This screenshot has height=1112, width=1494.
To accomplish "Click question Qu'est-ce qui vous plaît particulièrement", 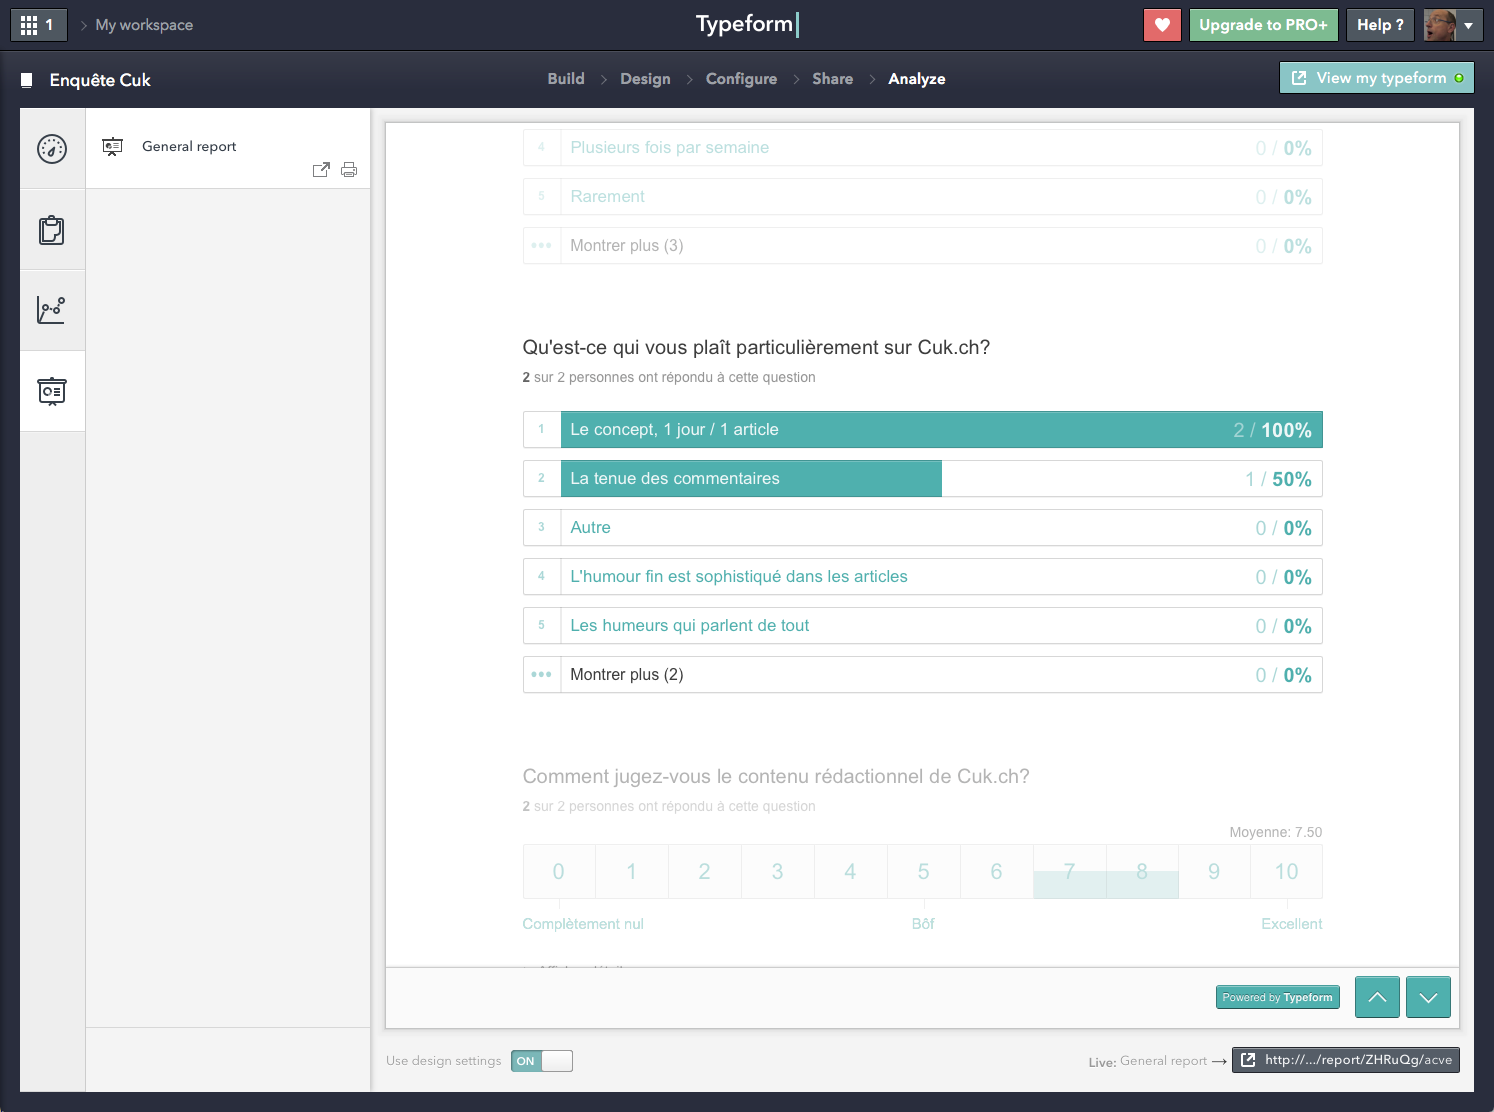I will tap(756, 348).
